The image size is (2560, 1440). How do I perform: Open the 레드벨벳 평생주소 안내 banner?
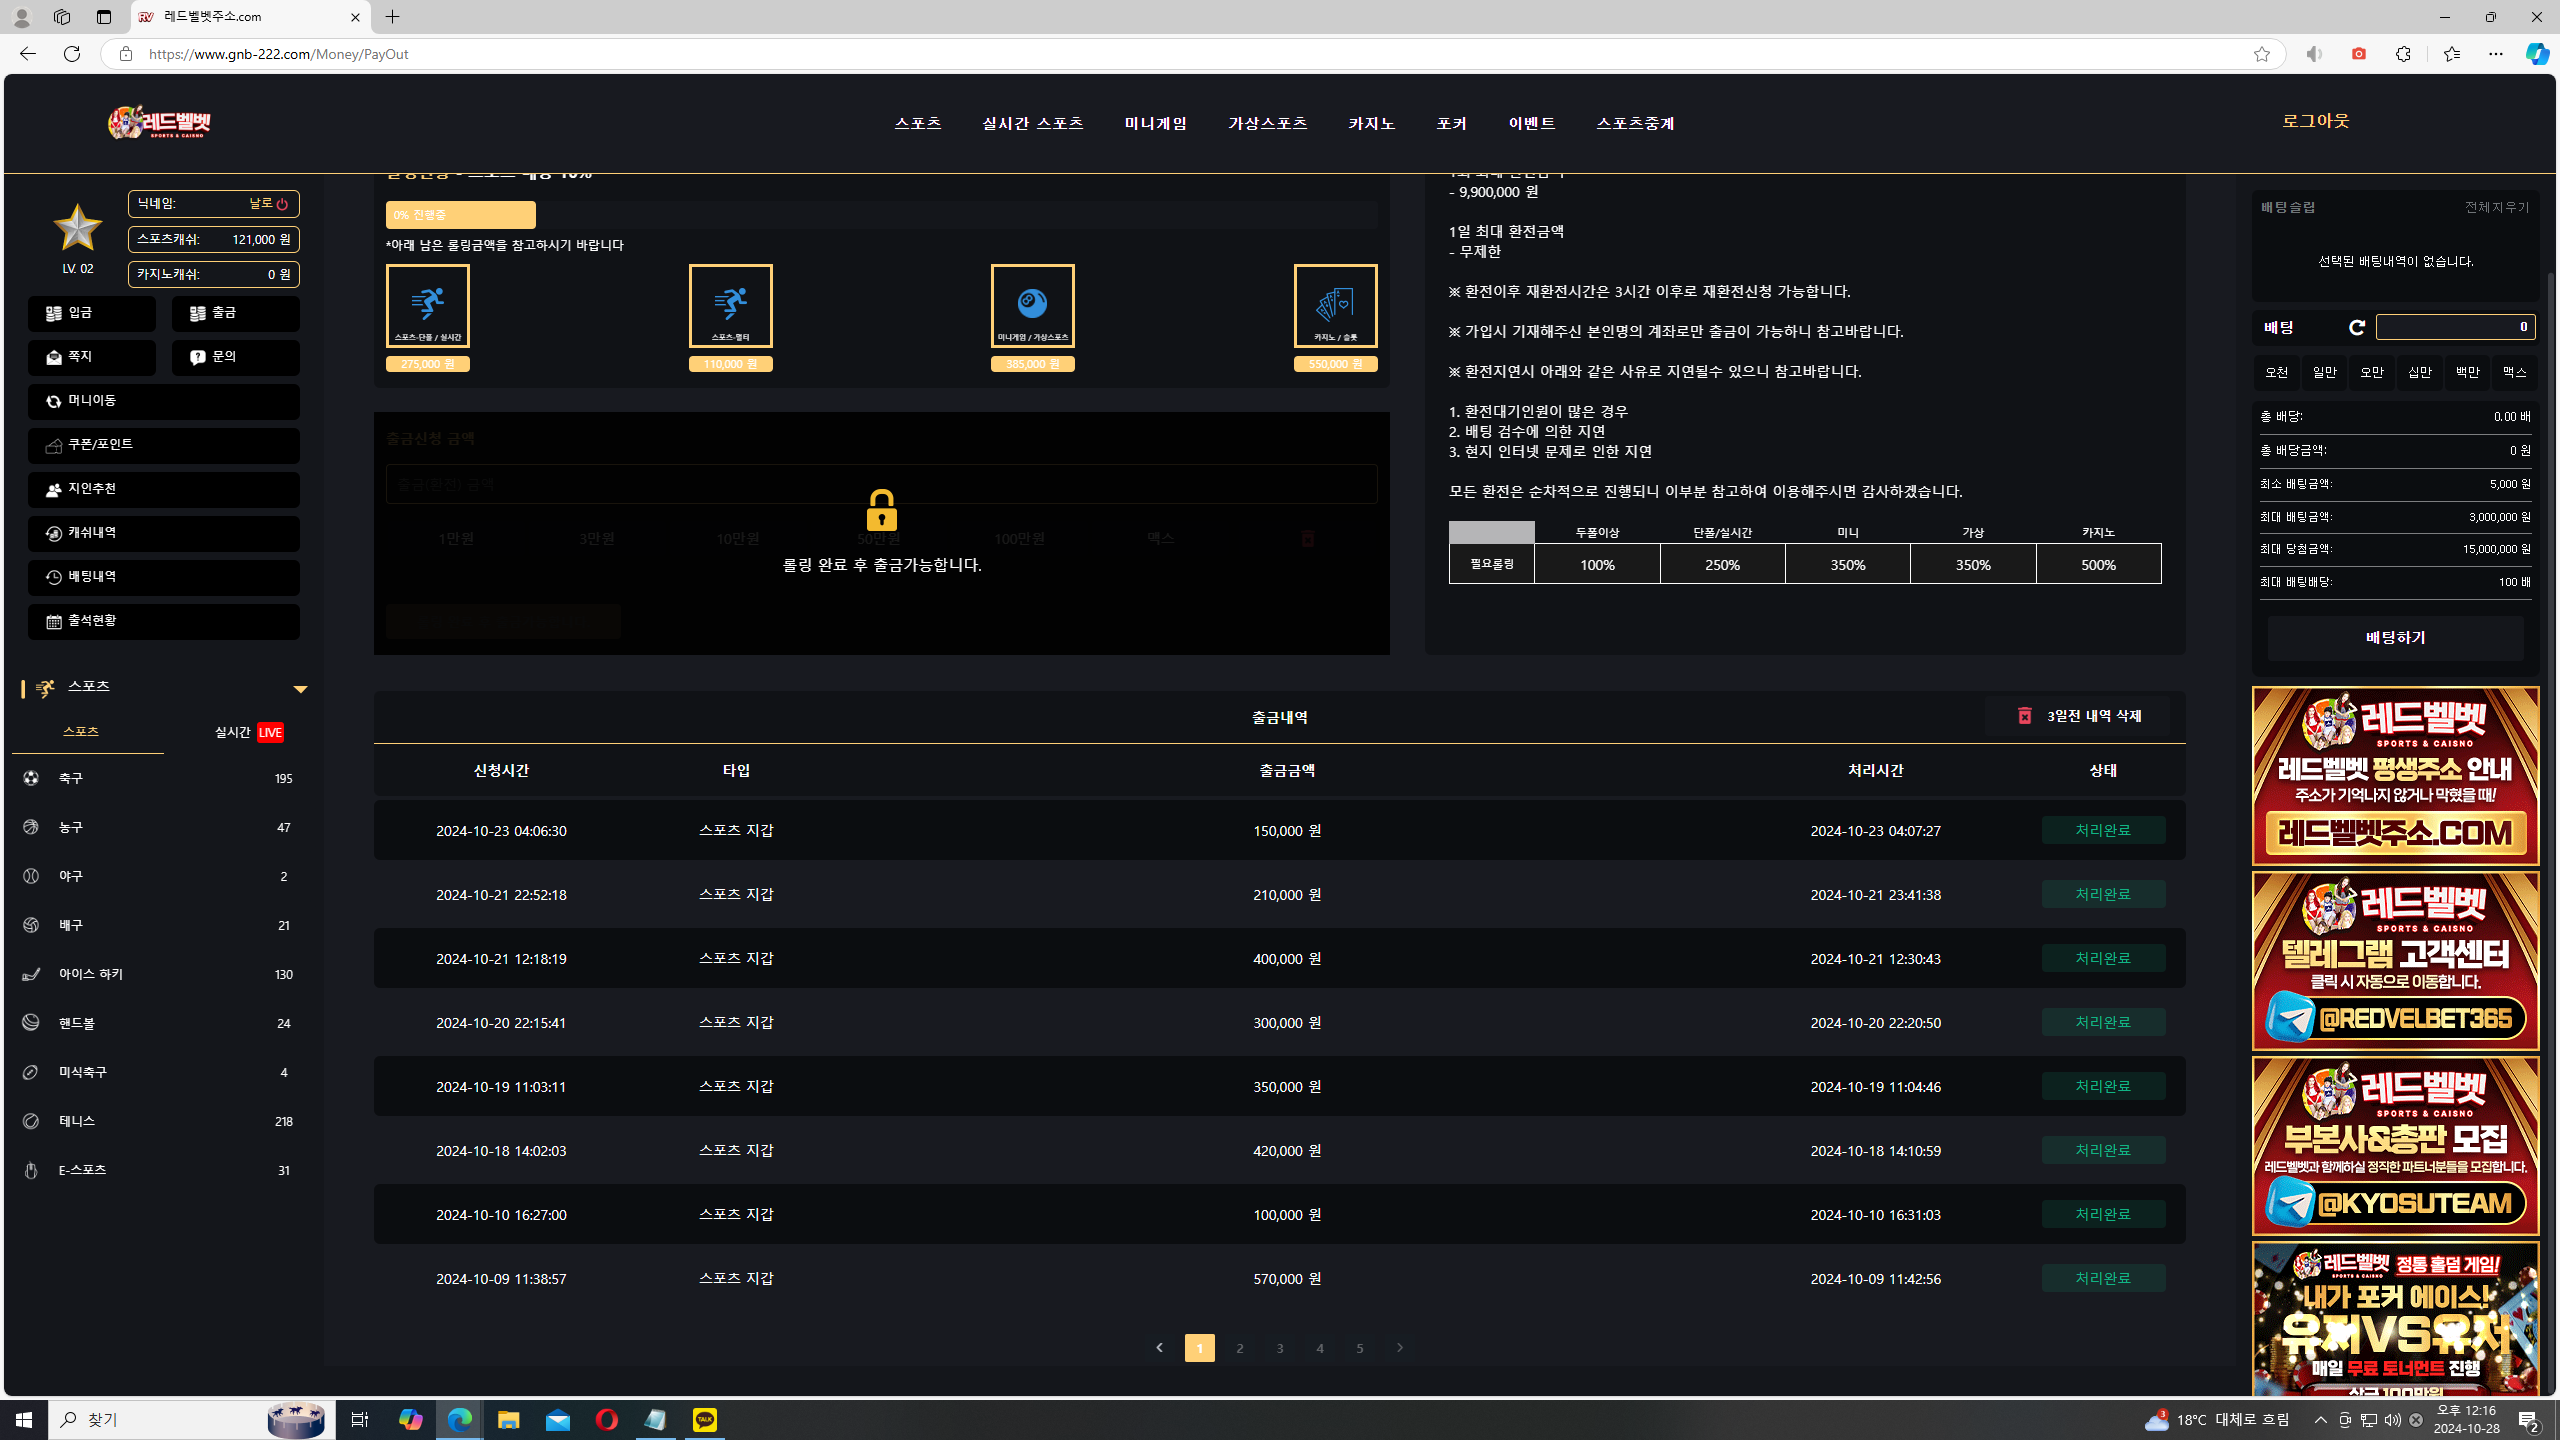pyautogui.click(x=2396, y=776)
